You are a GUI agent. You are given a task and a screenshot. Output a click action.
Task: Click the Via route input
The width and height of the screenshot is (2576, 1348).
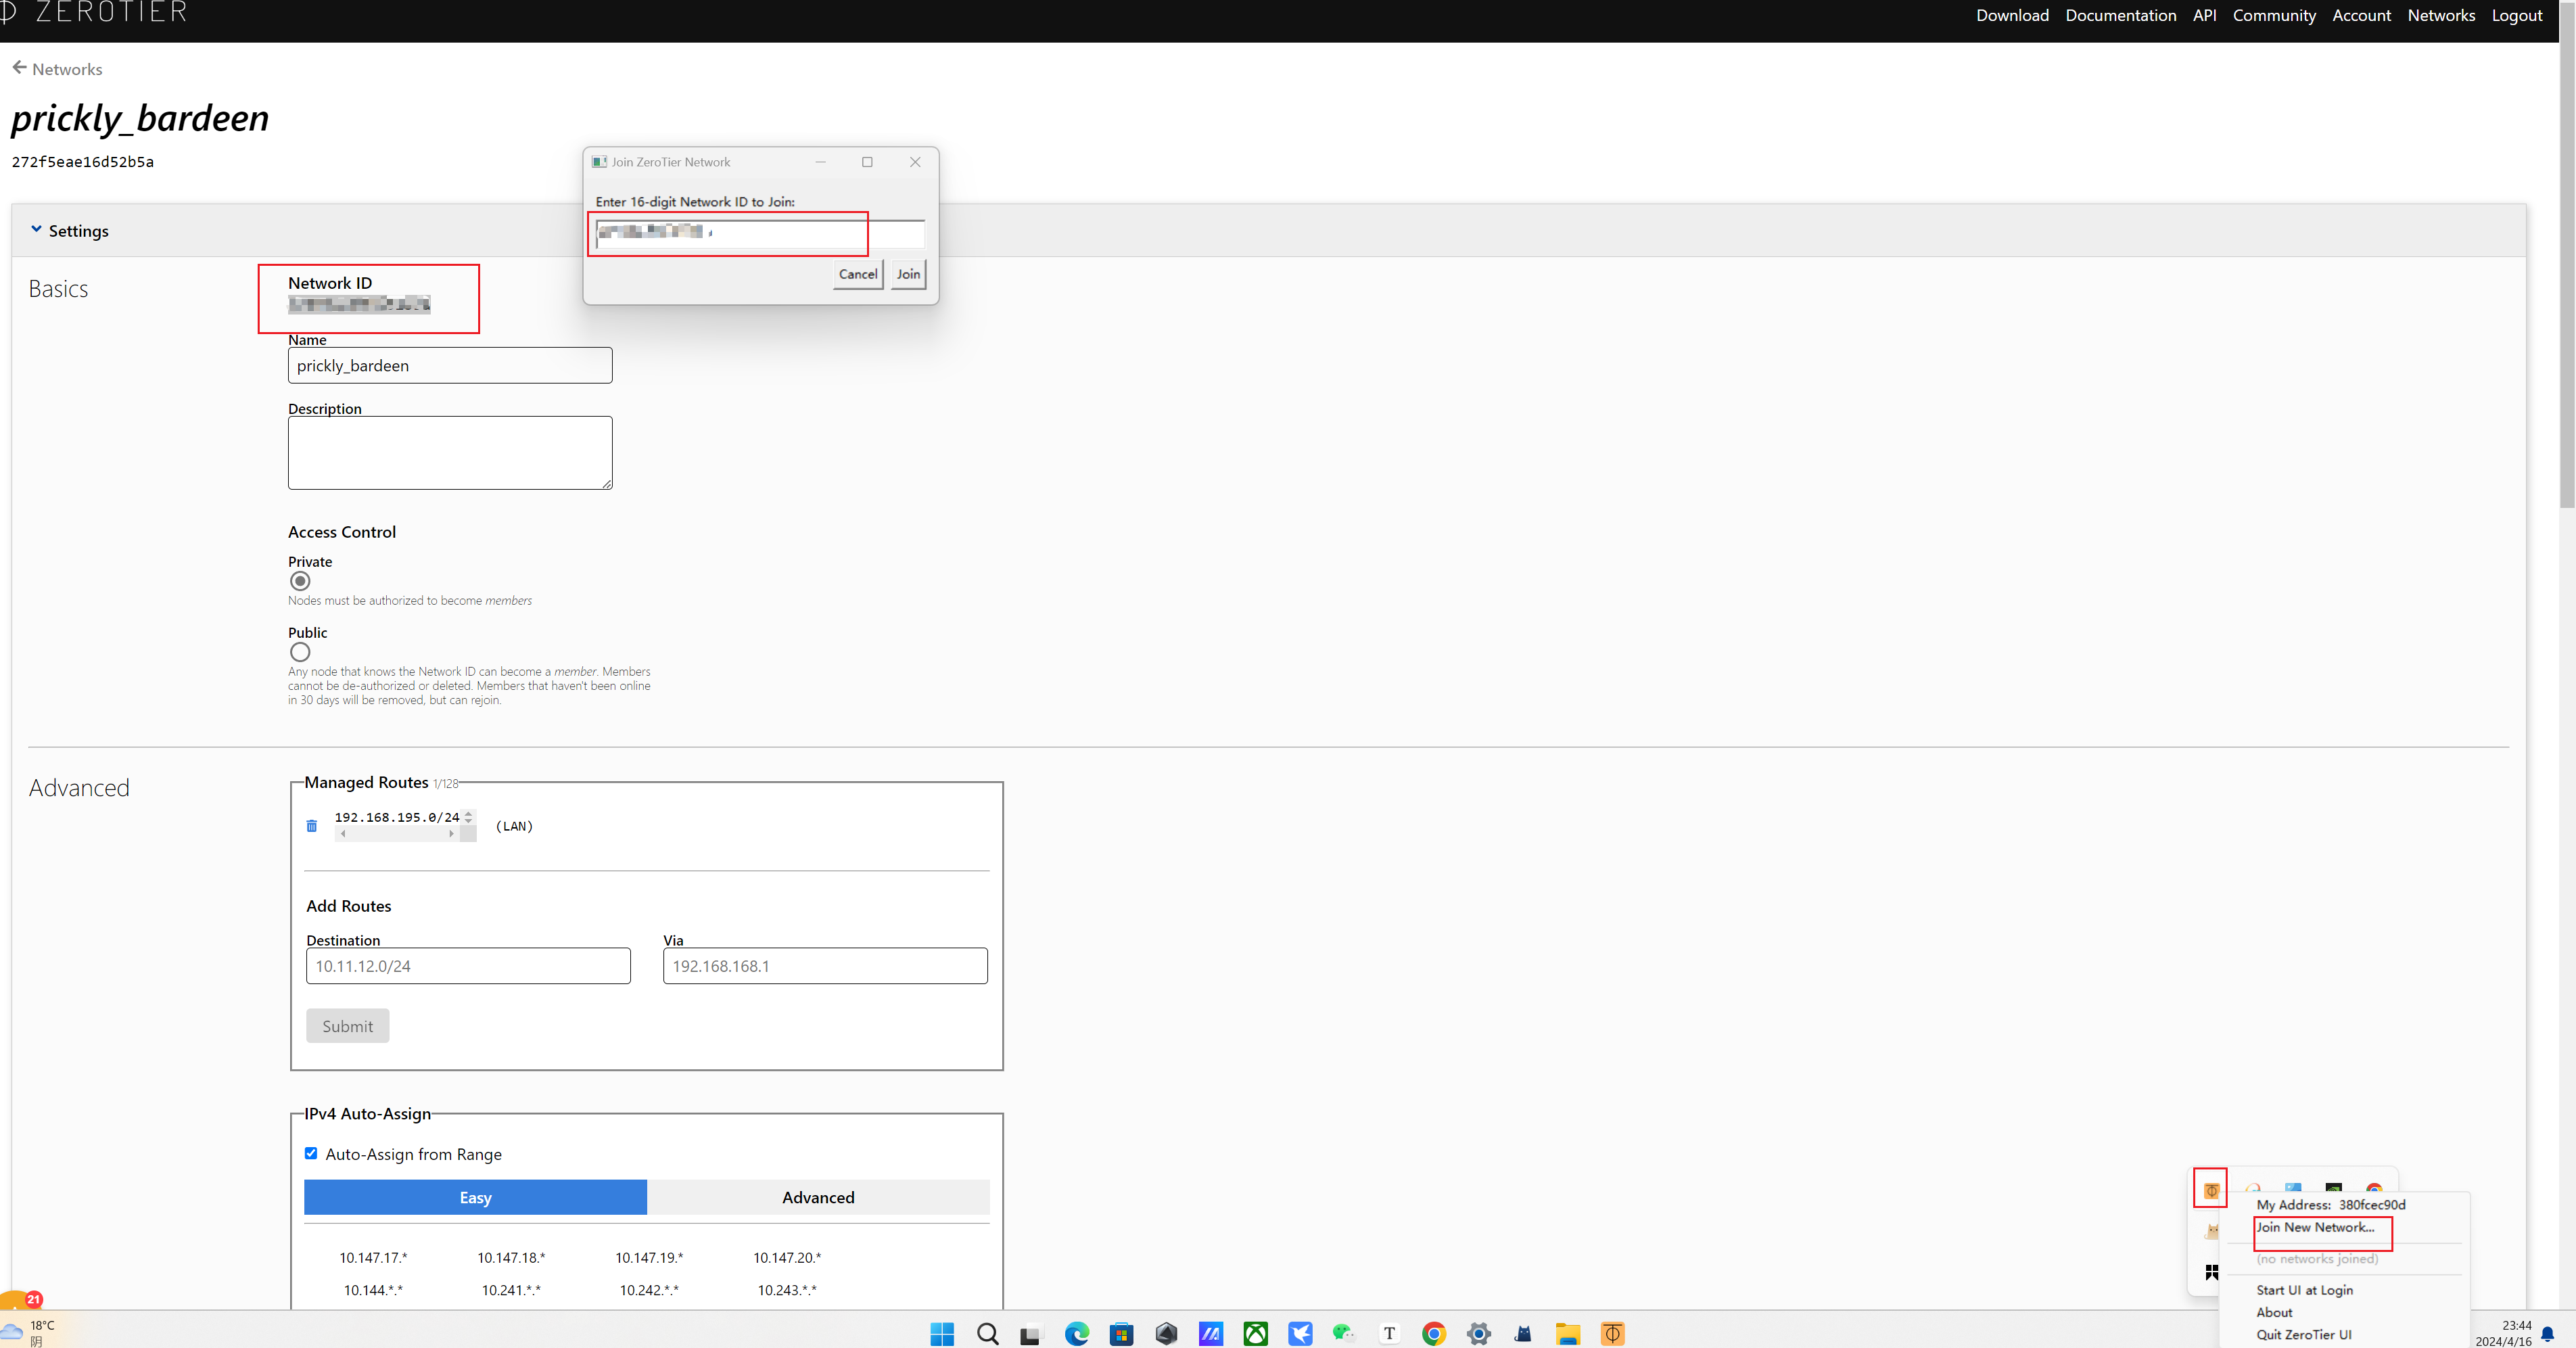click(825, 966)
